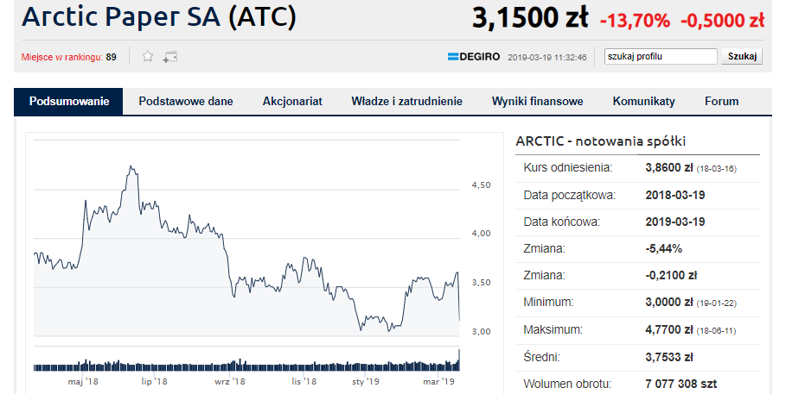Click the wrz '18 axis label
Image resolution: width=786 pixels, height=394 pixels.
point(230,382)
